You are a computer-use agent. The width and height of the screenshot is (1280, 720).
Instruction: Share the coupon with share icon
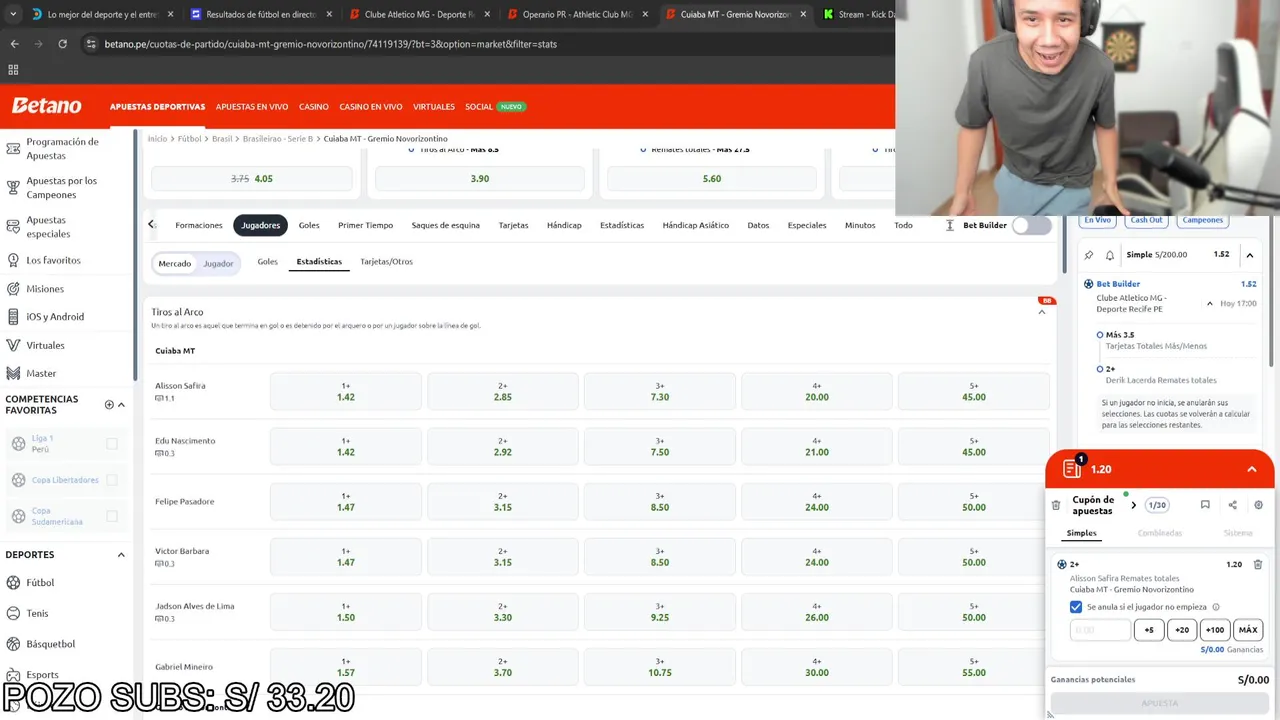pos(1232,505)
